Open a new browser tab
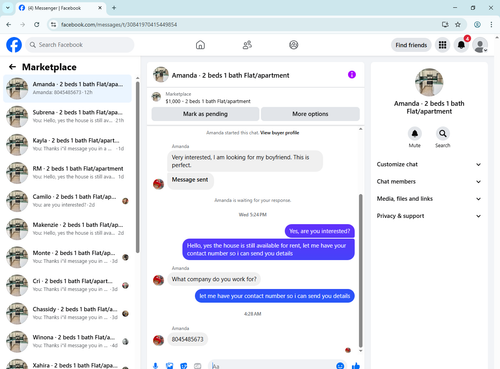 (x=114, y=8)
